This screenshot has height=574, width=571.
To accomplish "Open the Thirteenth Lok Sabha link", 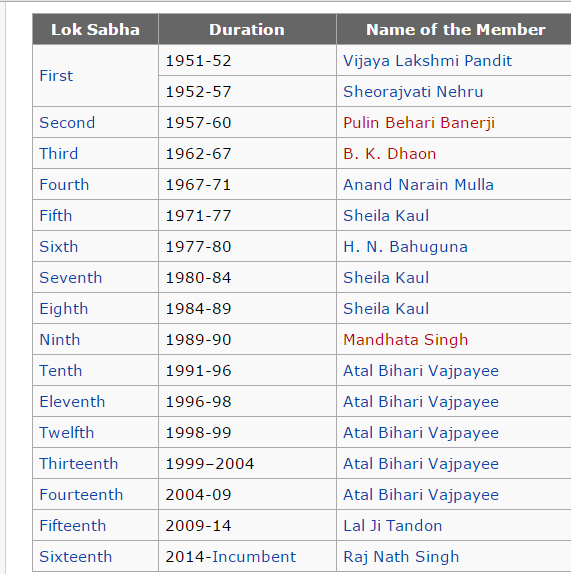I will click(x=79, y=464).
